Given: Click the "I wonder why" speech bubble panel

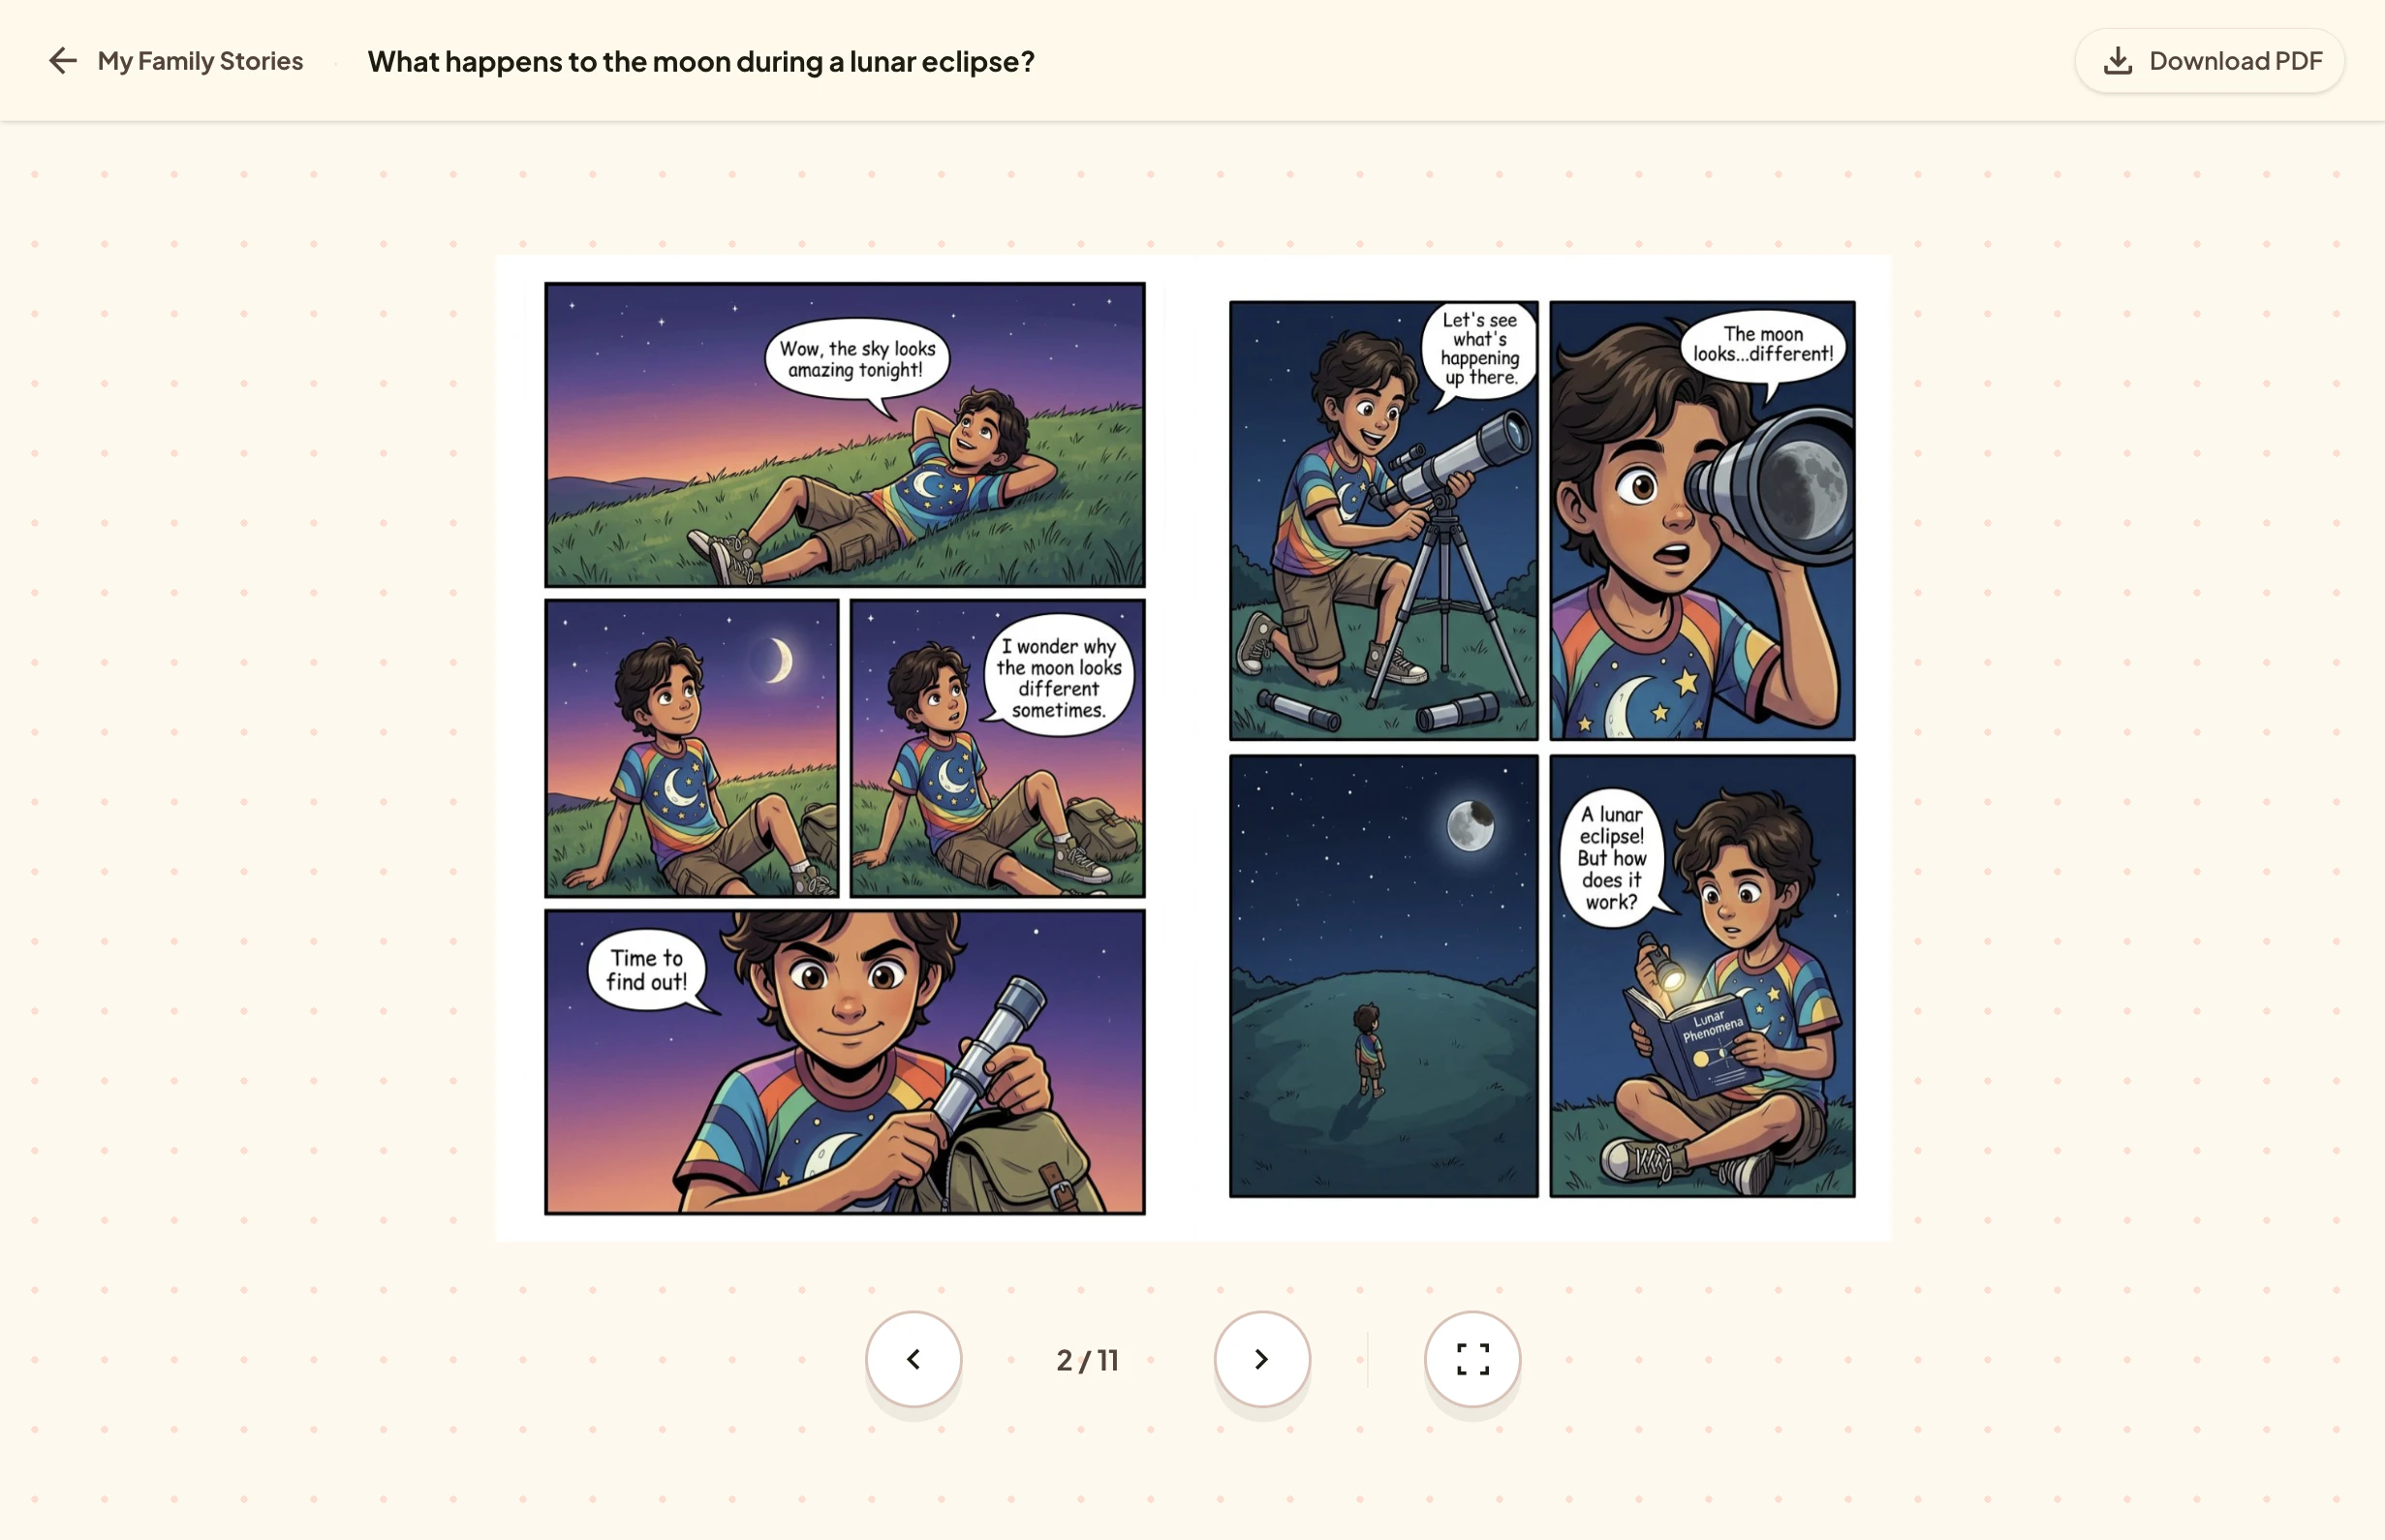Looking at the screenshot, I should [x=997, y=748].
